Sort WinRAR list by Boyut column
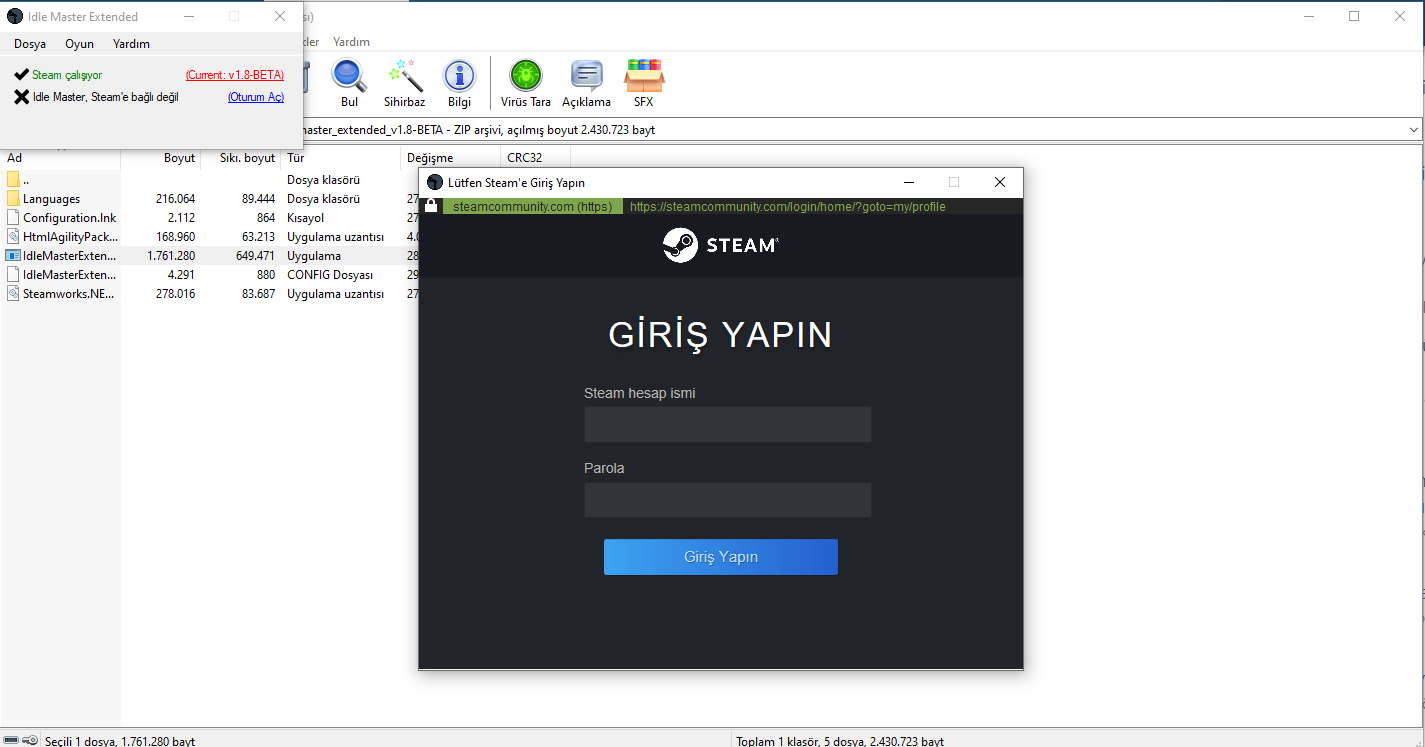The image size is (1425, 747). coord(161,158)
